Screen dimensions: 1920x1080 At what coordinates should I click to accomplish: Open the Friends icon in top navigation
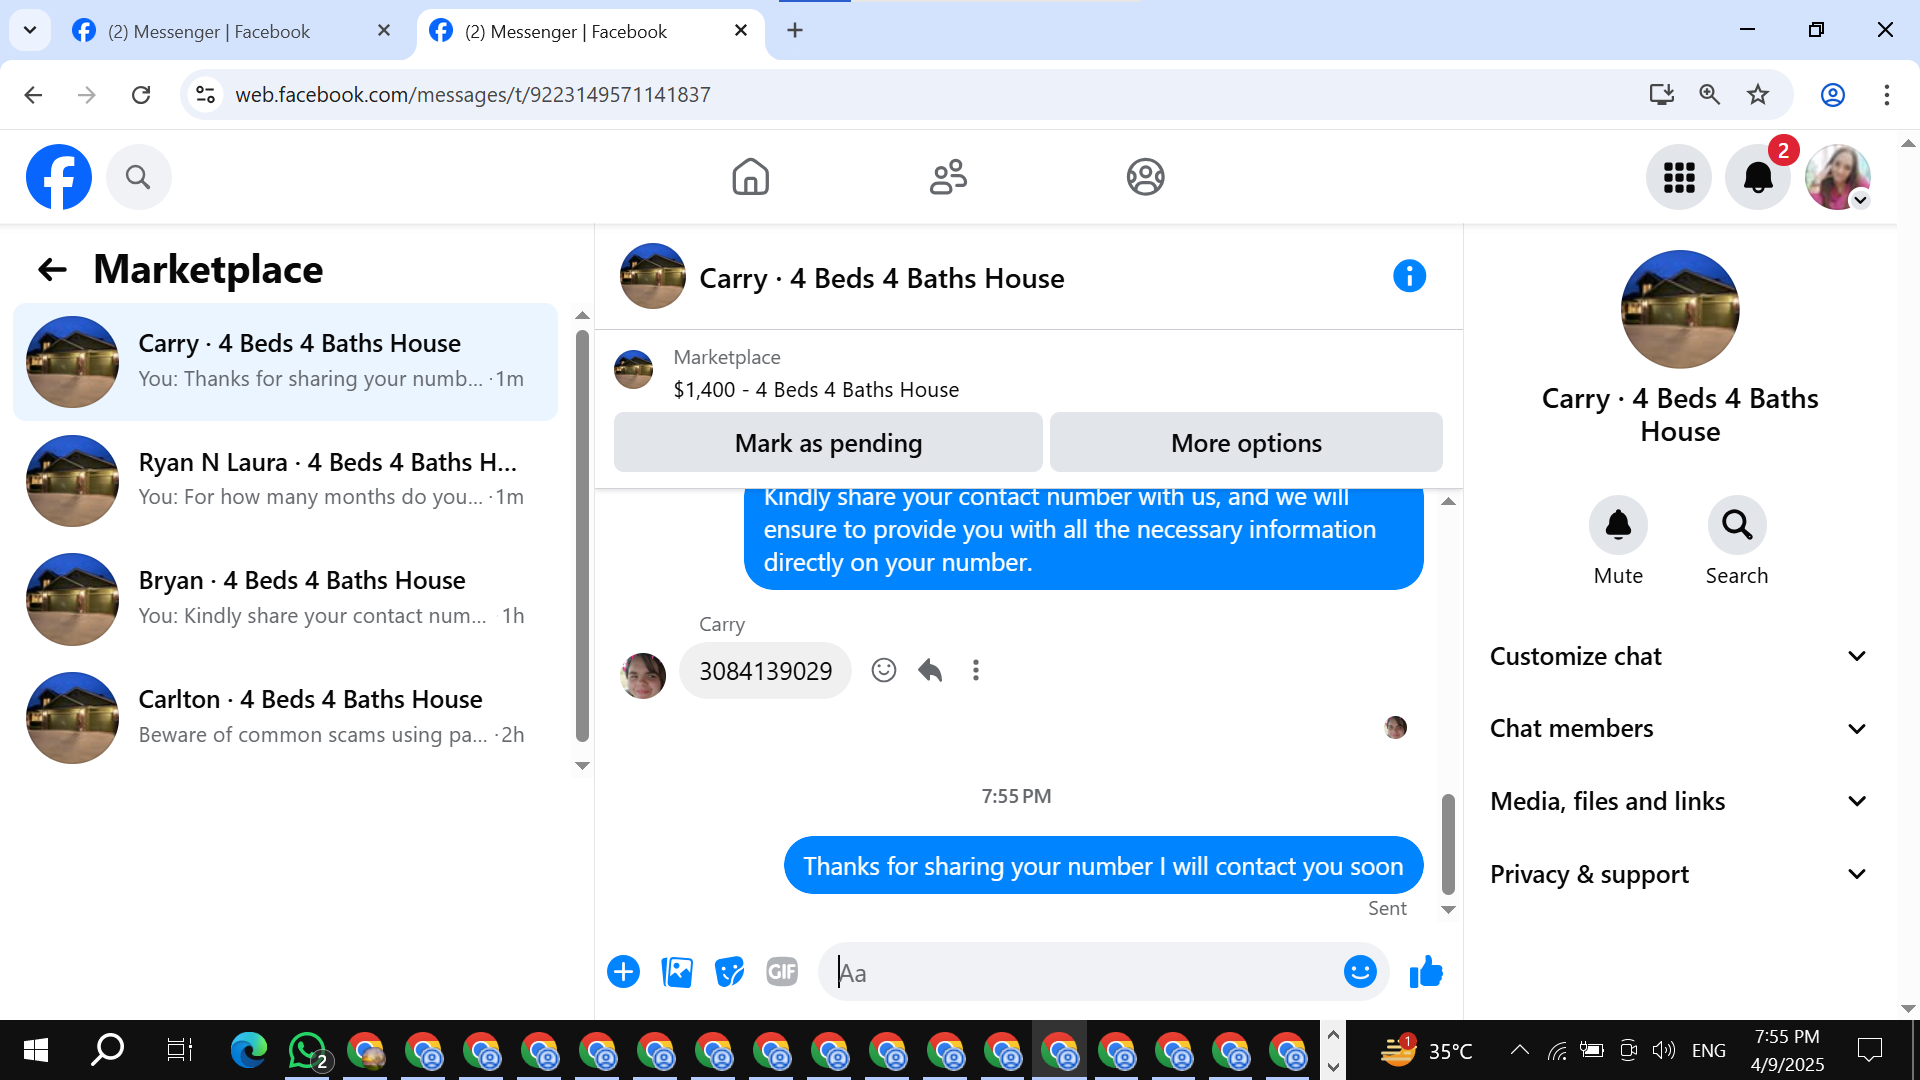[x=948, y=177]
